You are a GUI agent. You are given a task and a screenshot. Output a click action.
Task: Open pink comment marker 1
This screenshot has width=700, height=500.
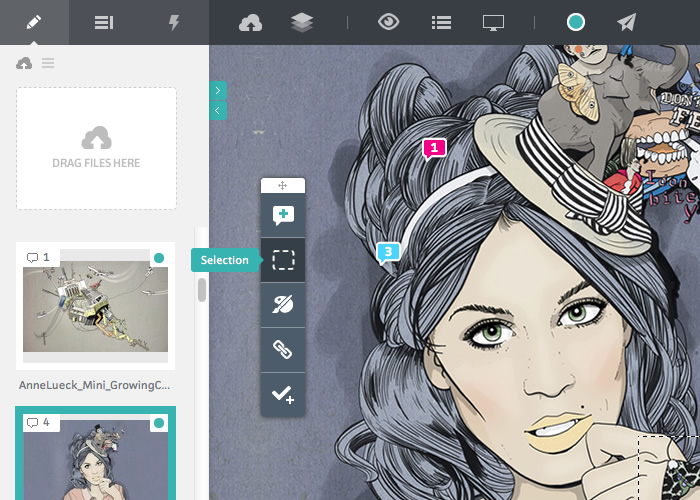click(434, 149)
